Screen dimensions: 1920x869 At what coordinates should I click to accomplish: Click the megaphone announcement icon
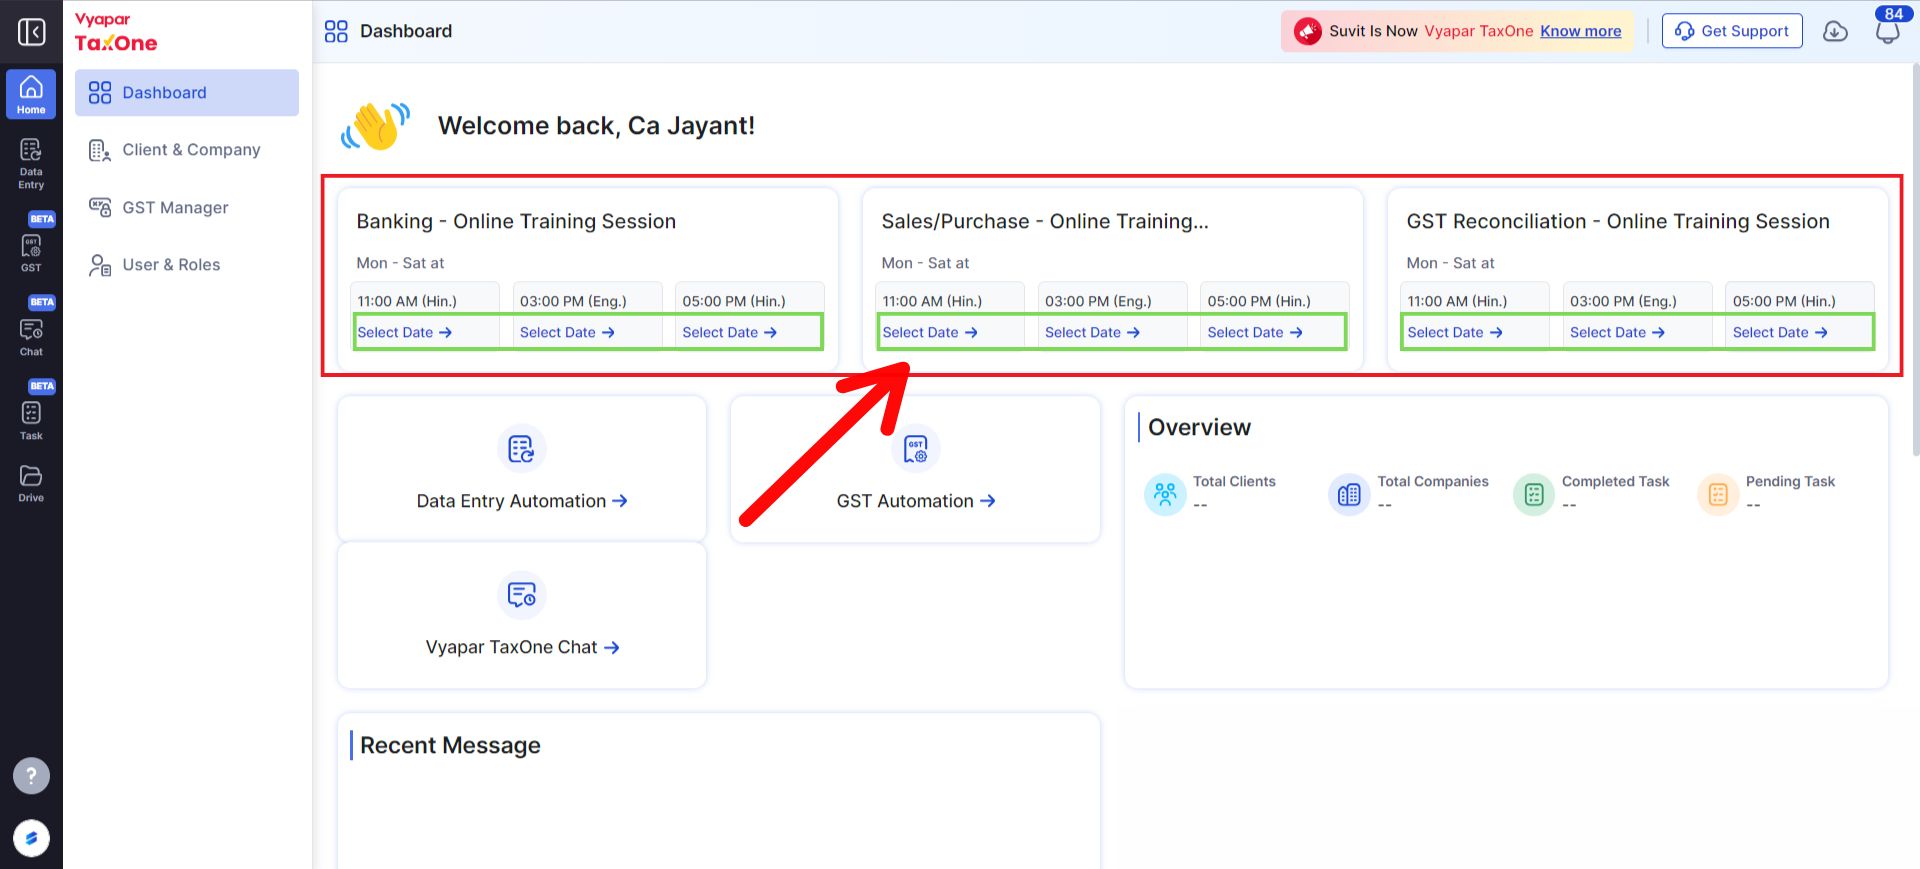tap(1307, 31)
